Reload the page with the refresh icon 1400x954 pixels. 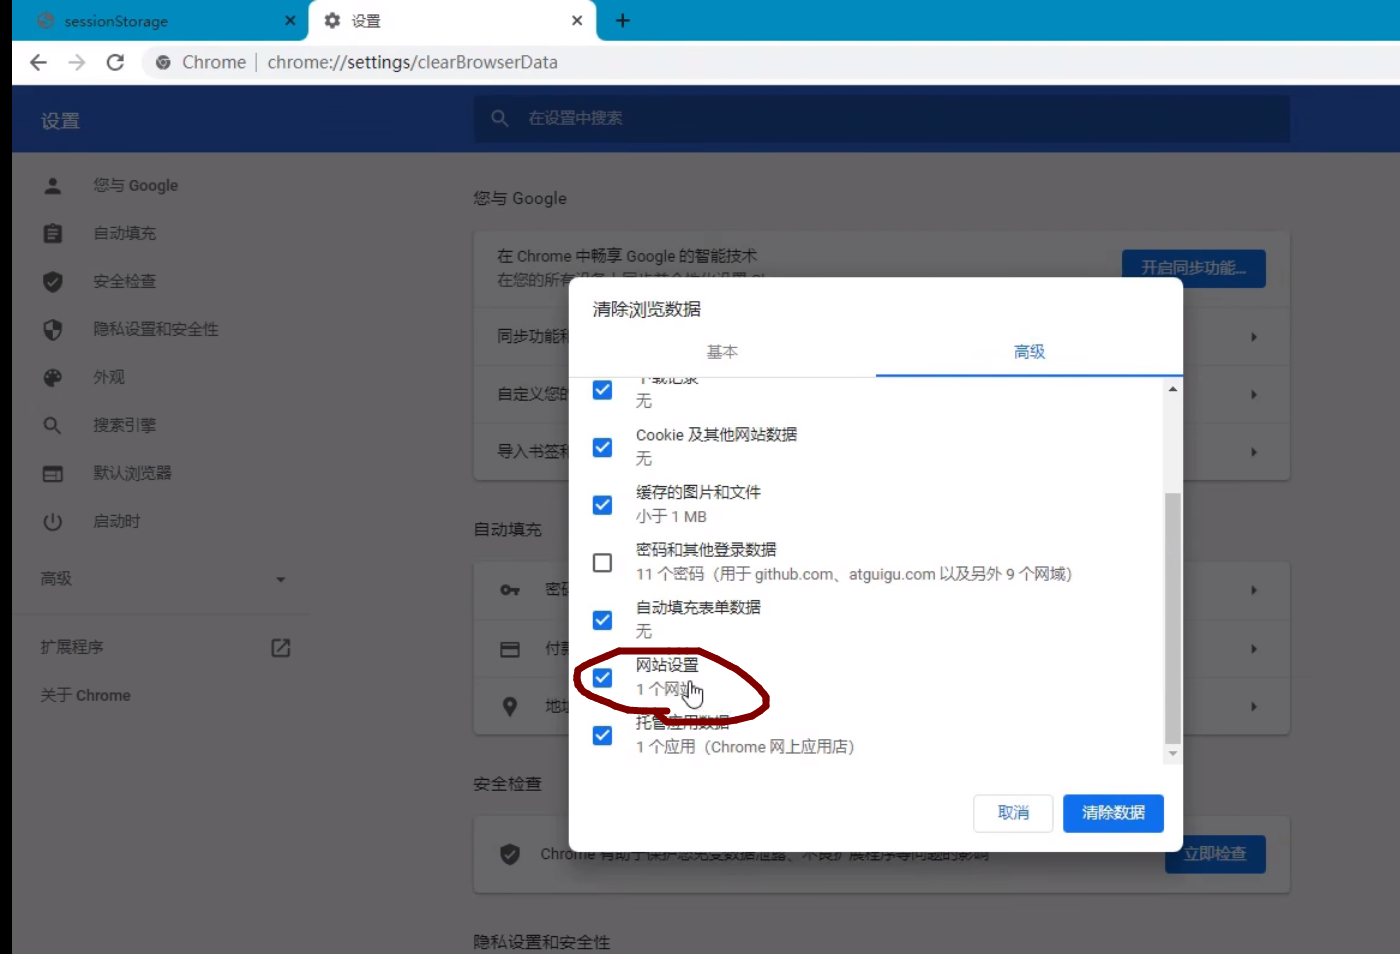point(116,62)
